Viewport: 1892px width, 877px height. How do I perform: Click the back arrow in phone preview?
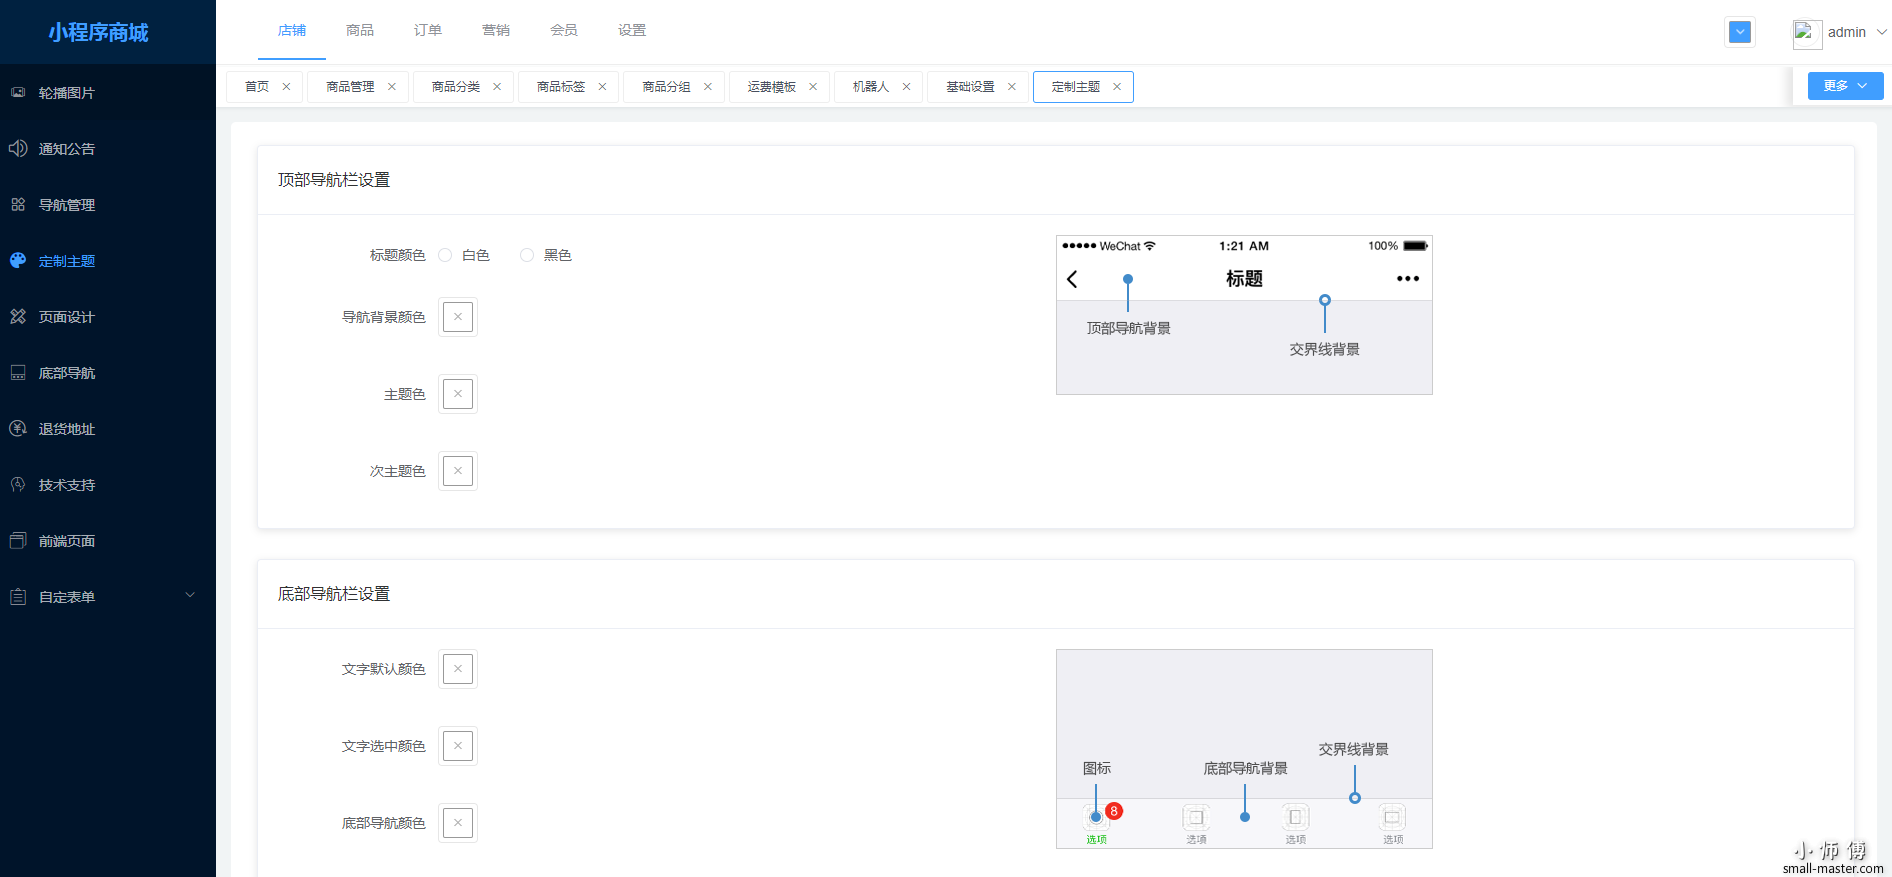pyautogui.click(x=1072, y=279)
